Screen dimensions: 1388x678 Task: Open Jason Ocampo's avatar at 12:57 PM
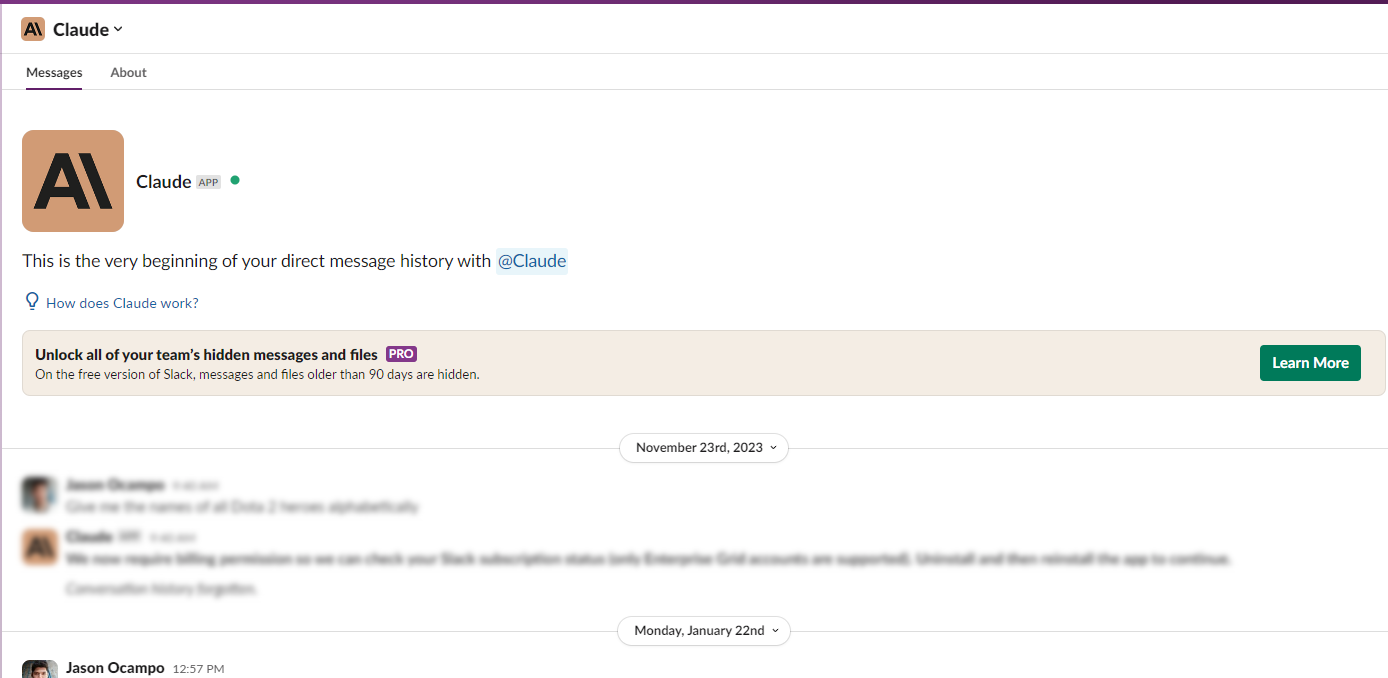tap(40, 669)
